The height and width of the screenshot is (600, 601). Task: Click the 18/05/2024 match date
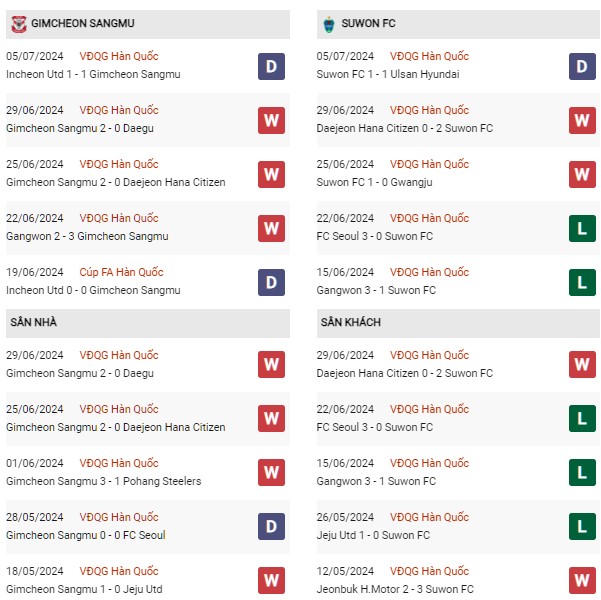(x=35, y=571)
